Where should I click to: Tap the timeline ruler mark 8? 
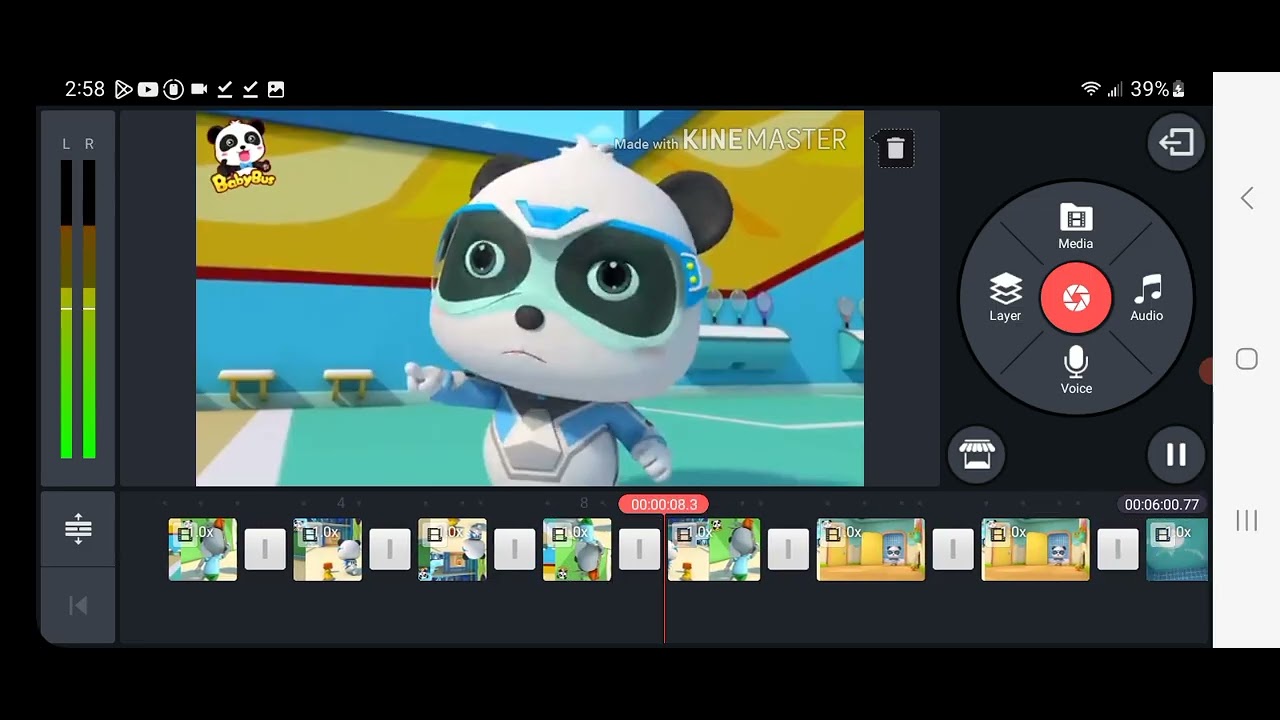pos(585,503)
